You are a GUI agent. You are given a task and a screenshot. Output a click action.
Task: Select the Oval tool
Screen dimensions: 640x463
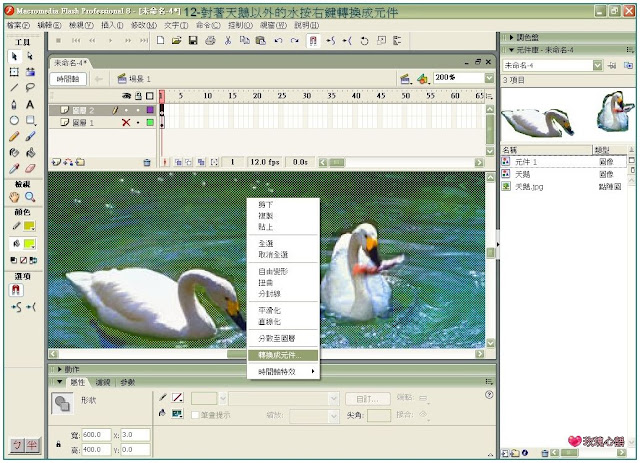pos(14,120)
